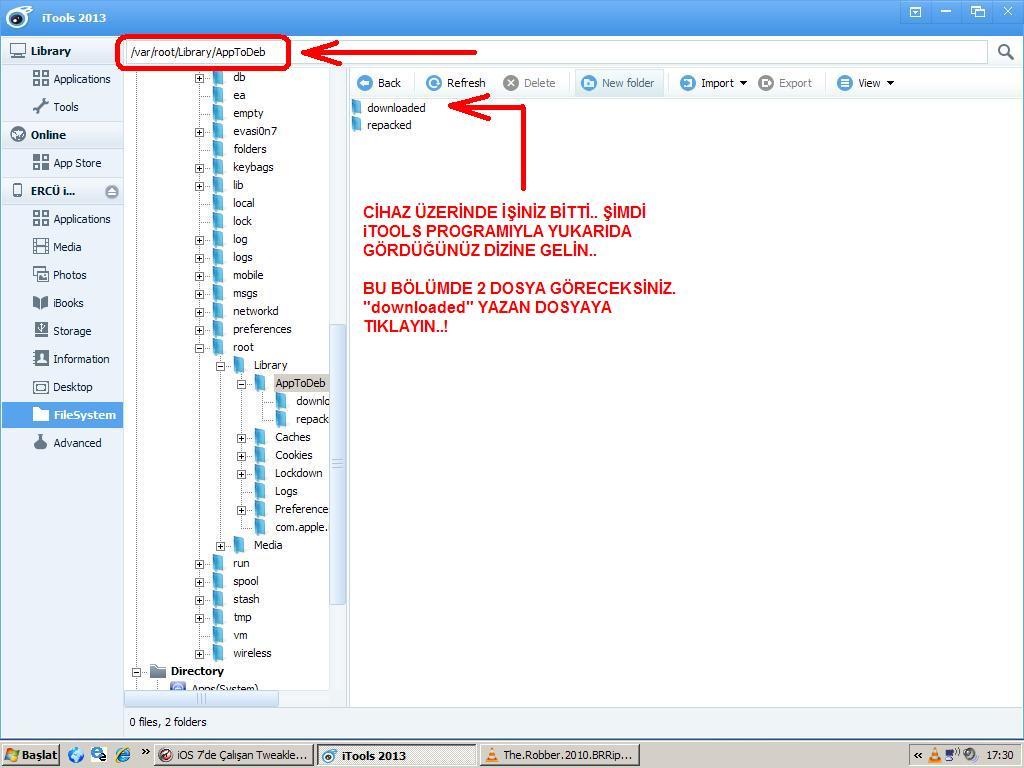This screenshot has height=768, width=1024.
Task: Open Tools in the sidebar
Action: click(56, 106)
